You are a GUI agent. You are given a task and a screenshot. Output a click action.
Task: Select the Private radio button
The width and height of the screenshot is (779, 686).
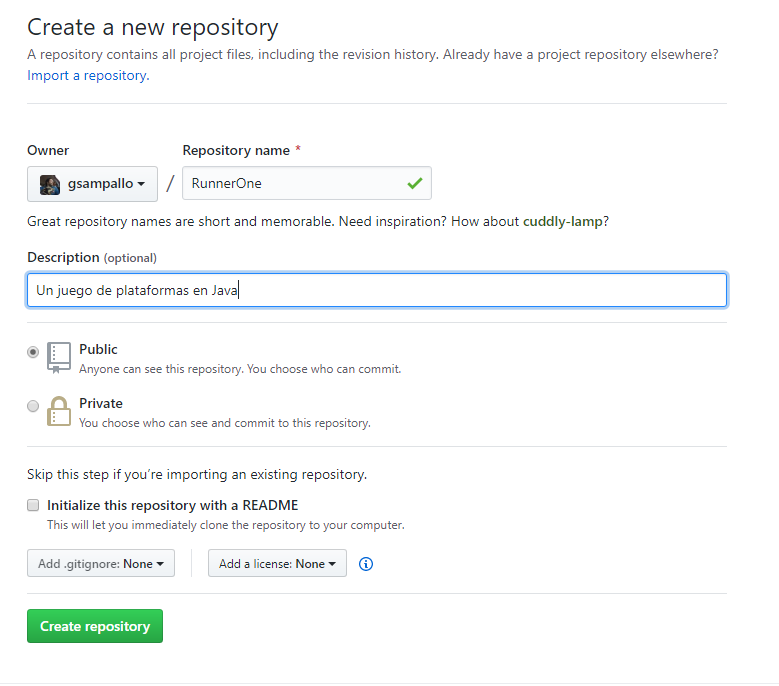(x=33, y=406)
